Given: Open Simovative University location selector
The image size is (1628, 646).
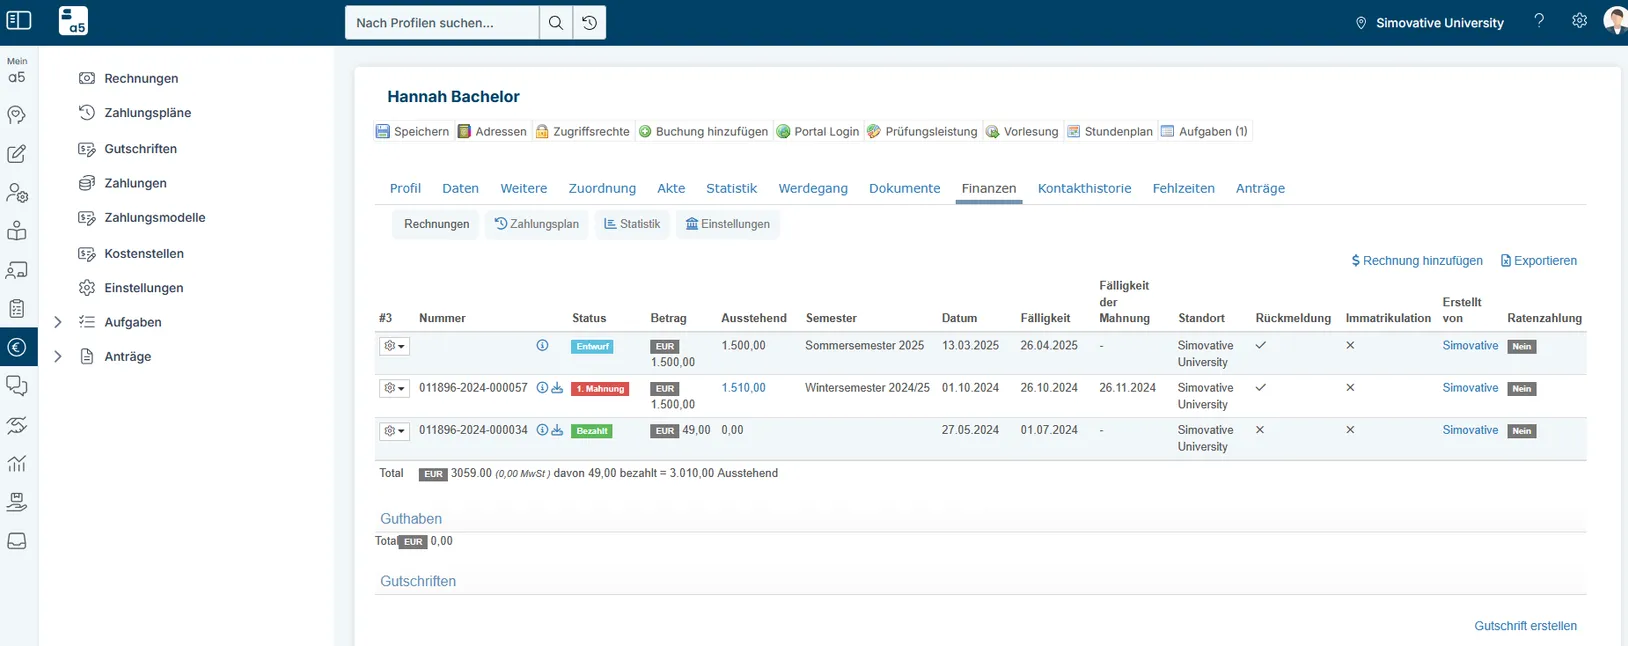Looking at the screenshot, I should click(1429, 23).
